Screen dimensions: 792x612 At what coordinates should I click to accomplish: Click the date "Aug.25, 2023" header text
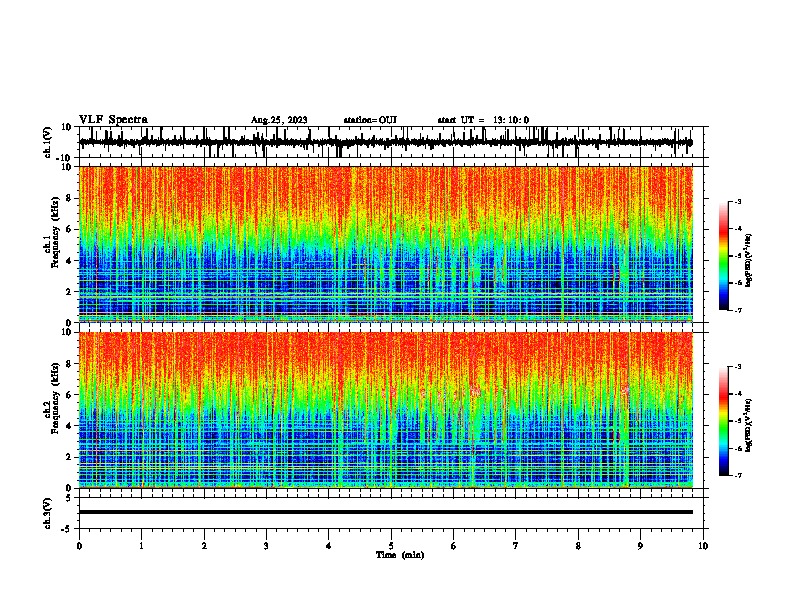pos(279,120)
